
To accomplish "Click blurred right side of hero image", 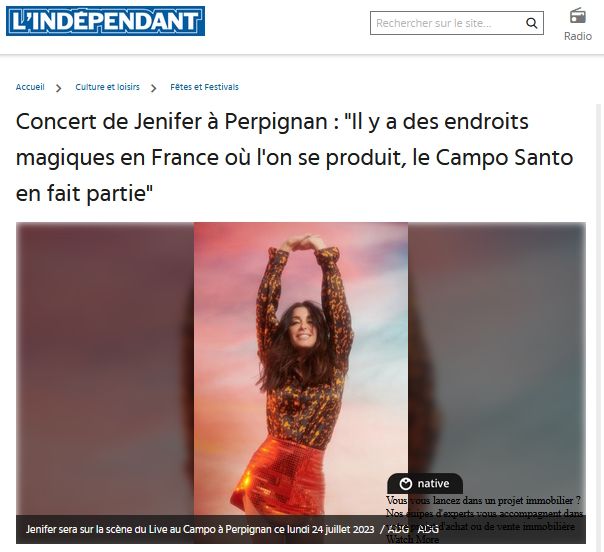I will (x=497, y=347).
